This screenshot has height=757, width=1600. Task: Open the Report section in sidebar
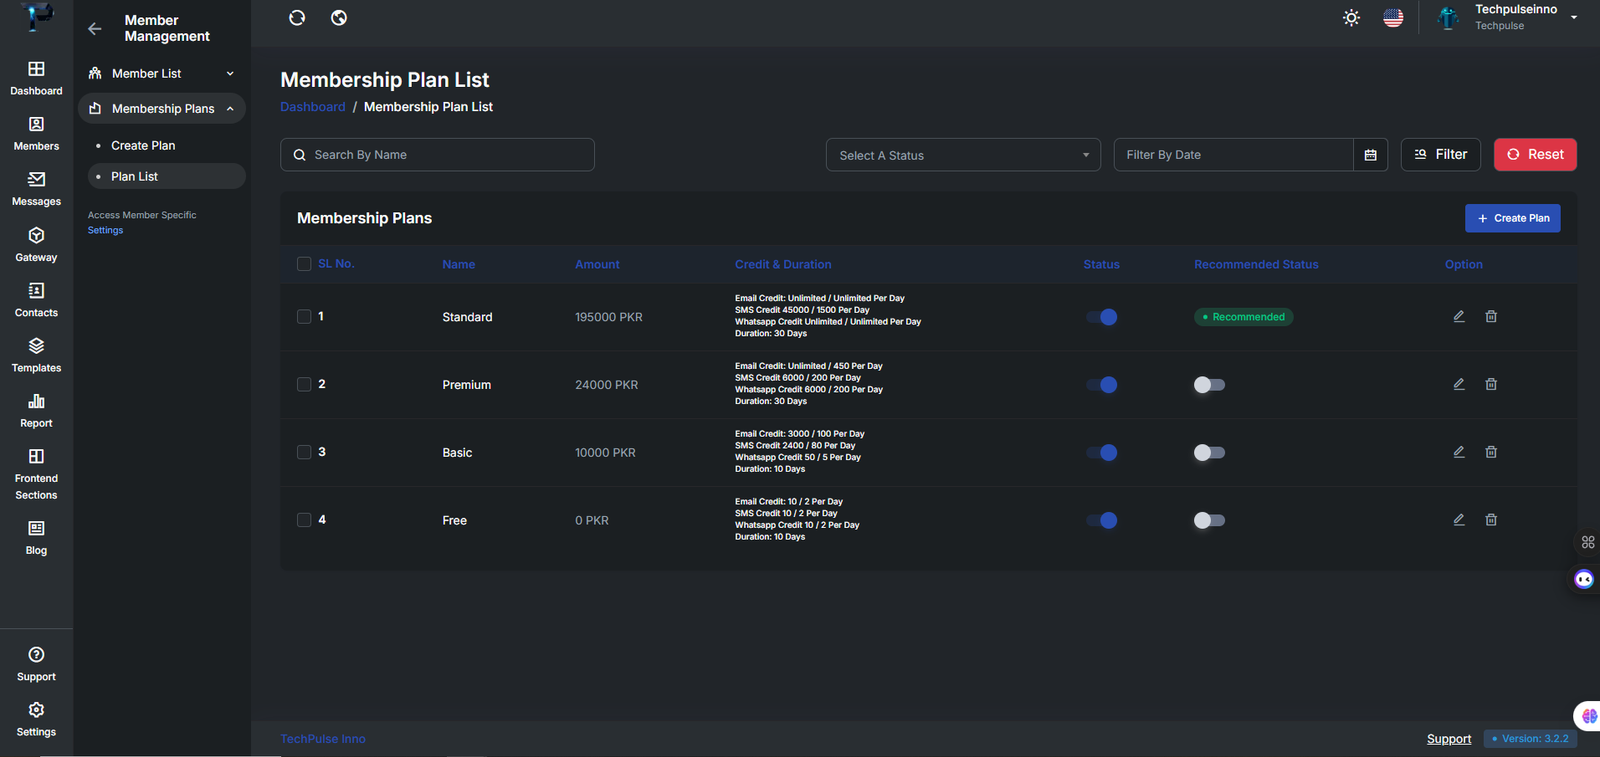[x=36, y=410]
